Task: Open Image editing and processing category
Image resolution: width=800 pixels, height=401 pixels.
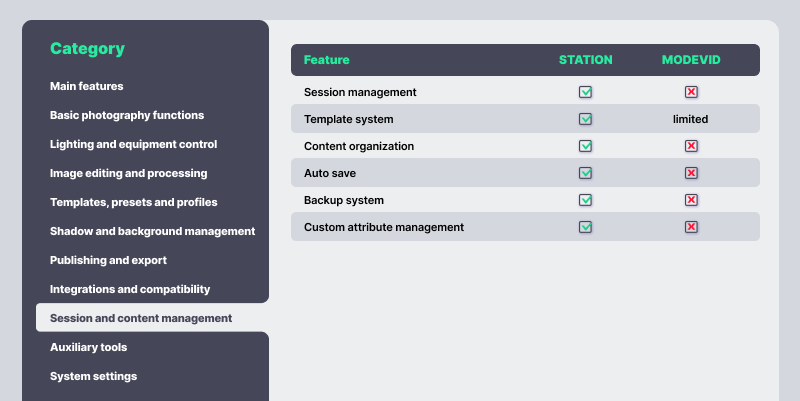Action: click(x=129, y=173)
